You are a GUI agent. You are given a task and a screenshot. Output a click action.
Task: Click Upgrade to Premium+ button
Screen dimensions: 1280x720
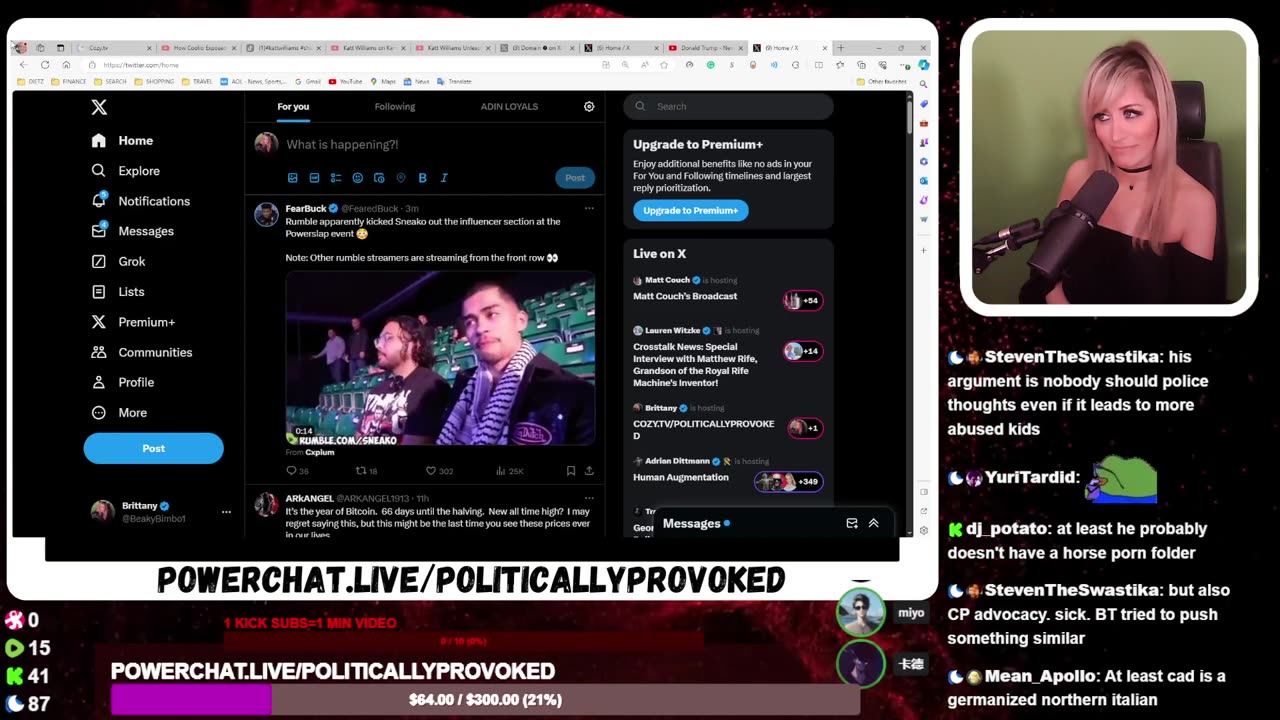coord(690,210)
